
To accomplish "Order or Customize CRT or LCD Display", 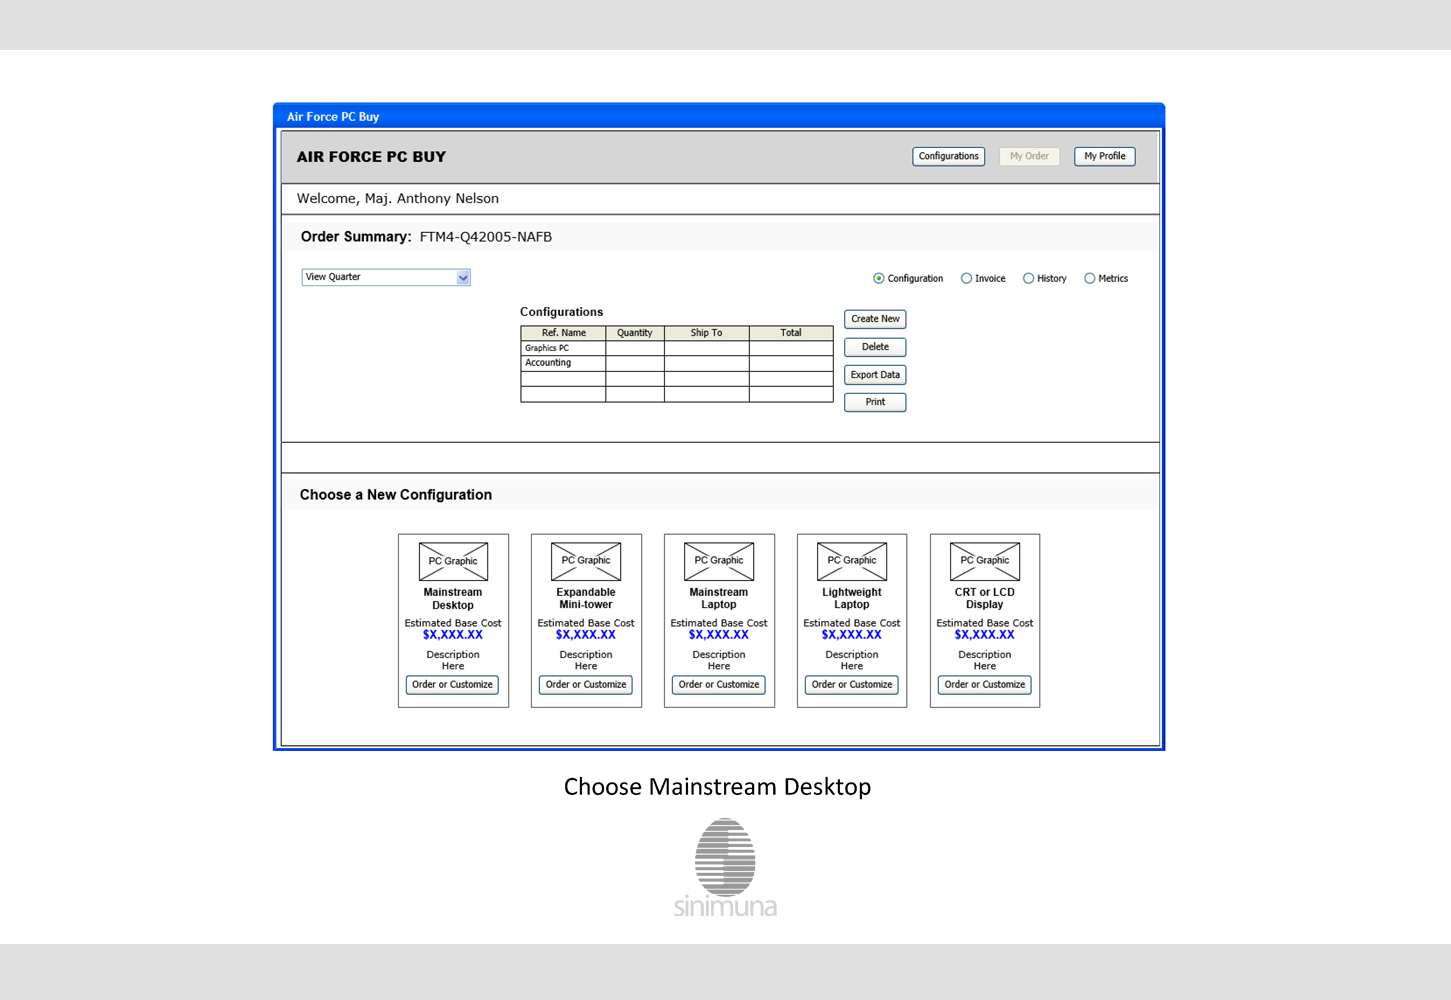I will pyautogui.click(x=985, y=685).
